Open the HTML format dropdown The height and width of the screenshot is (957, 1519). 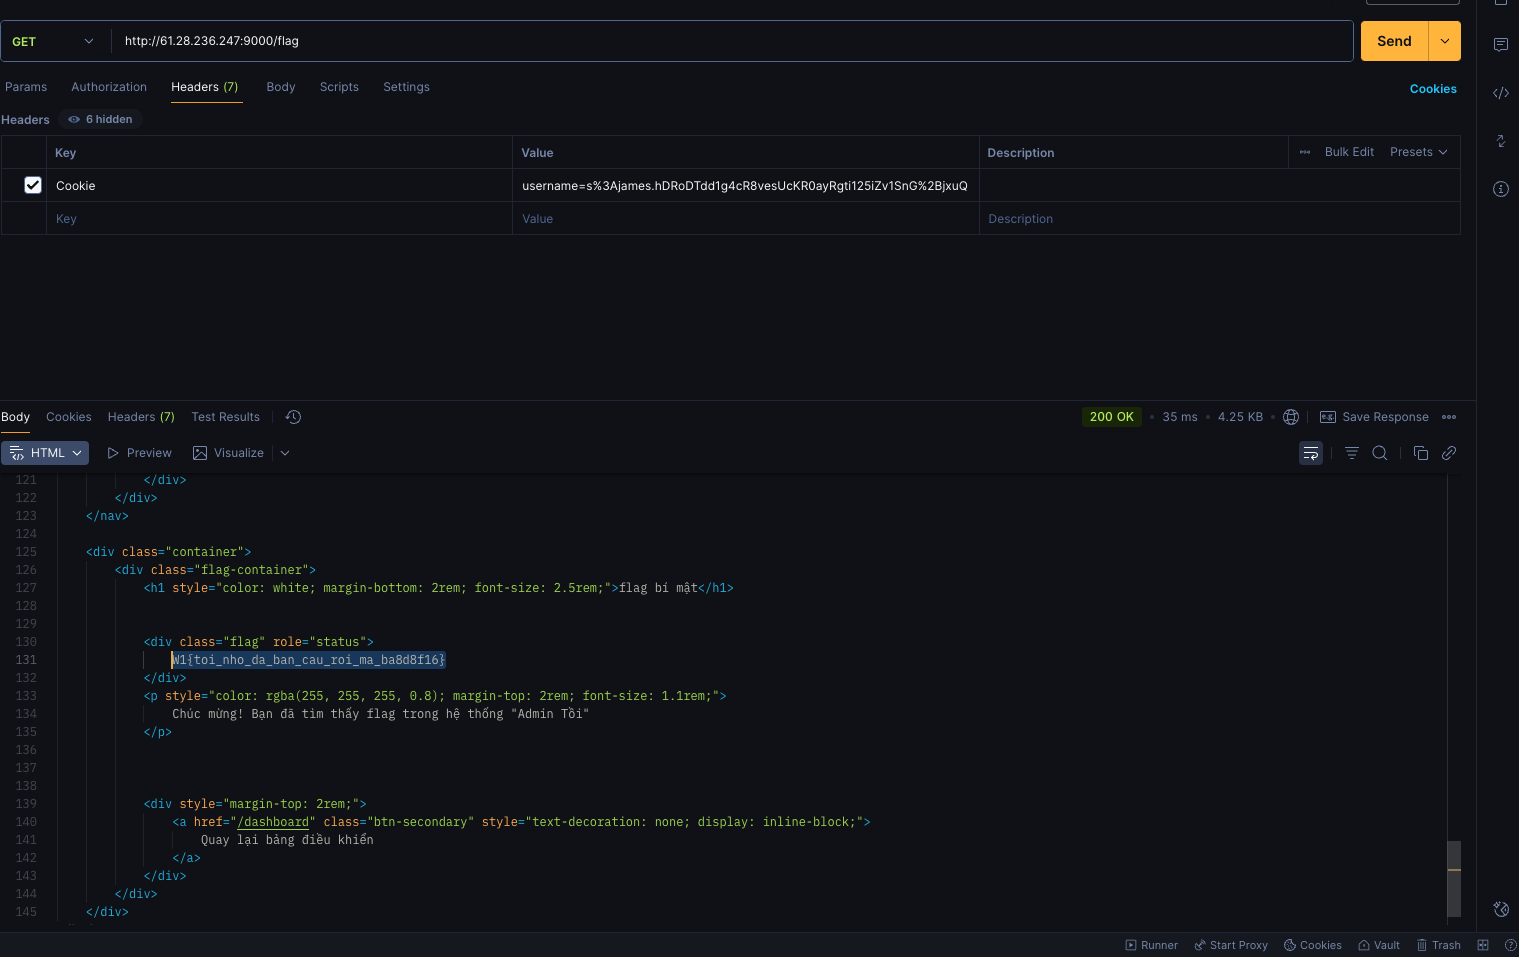pos(45,453)
